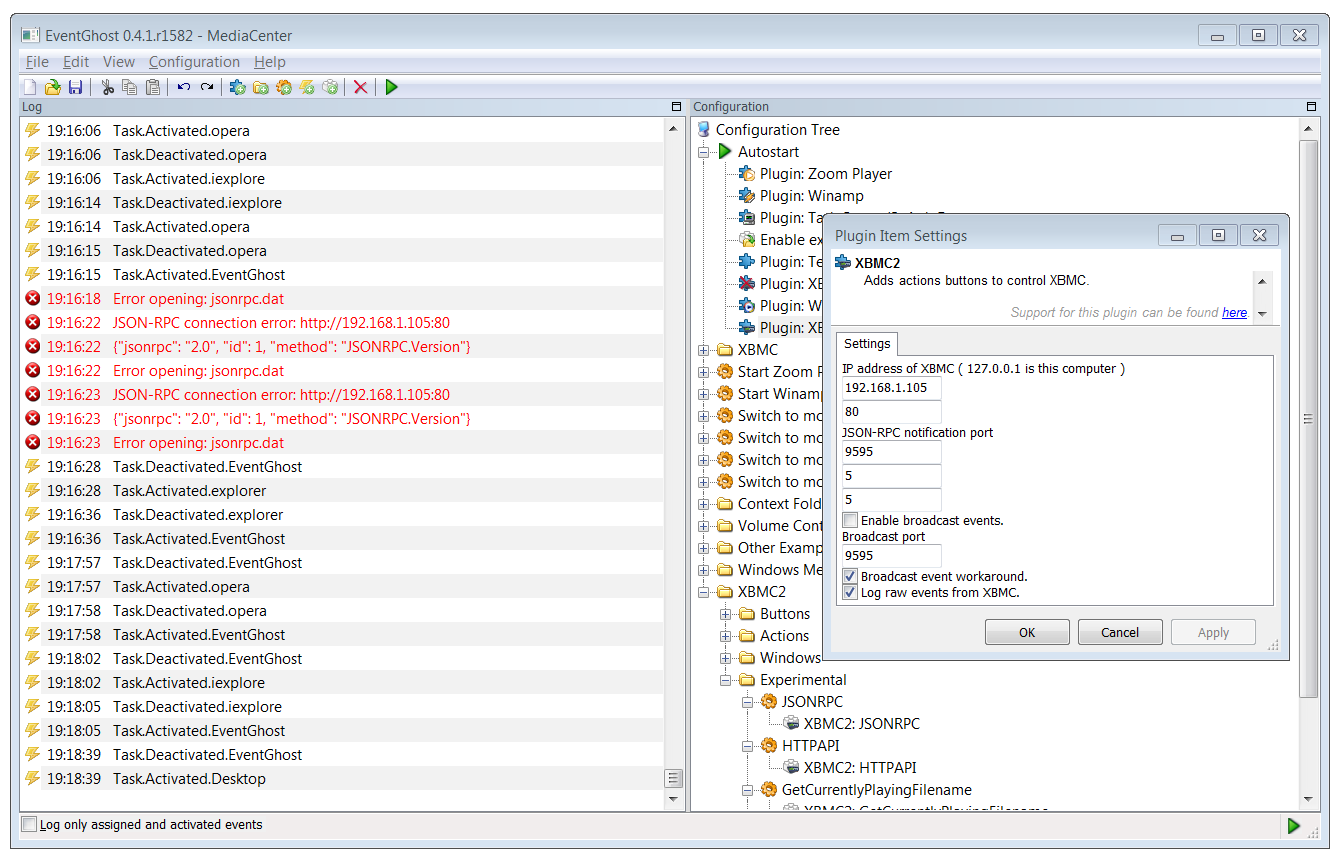1336x860 pixels.
Task: Click the Add Macro gear icon
Action: pyautogui.click(x=284, y=88)
